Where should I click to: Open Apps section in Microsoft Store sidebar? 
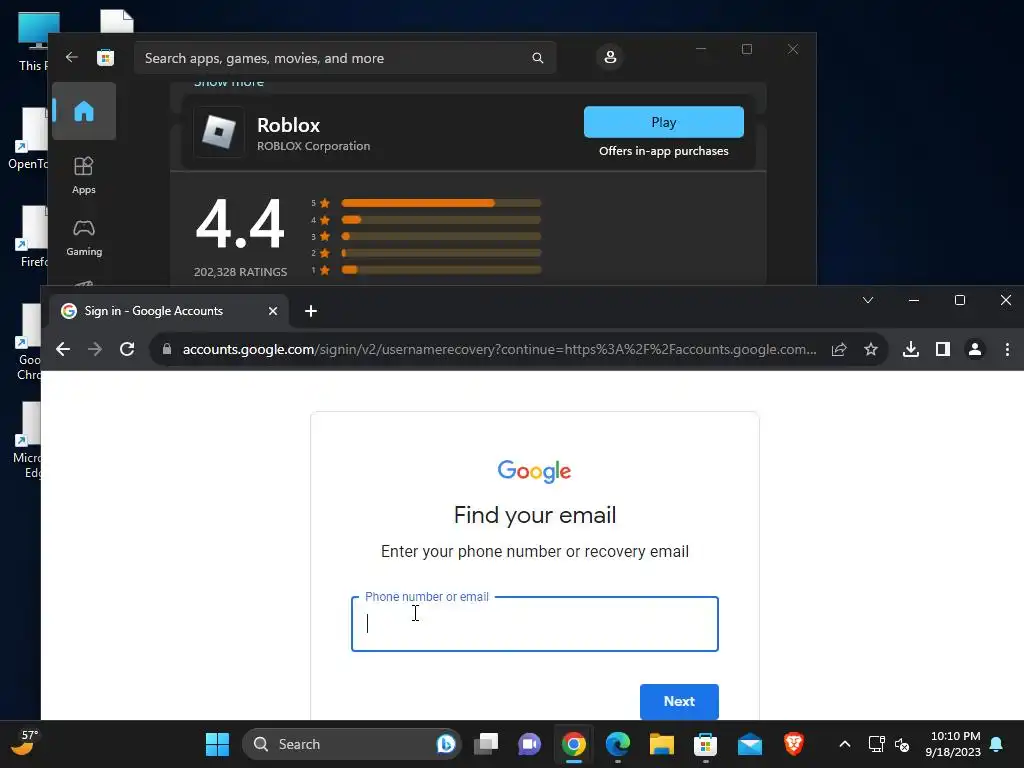click(x=84, y=176)
